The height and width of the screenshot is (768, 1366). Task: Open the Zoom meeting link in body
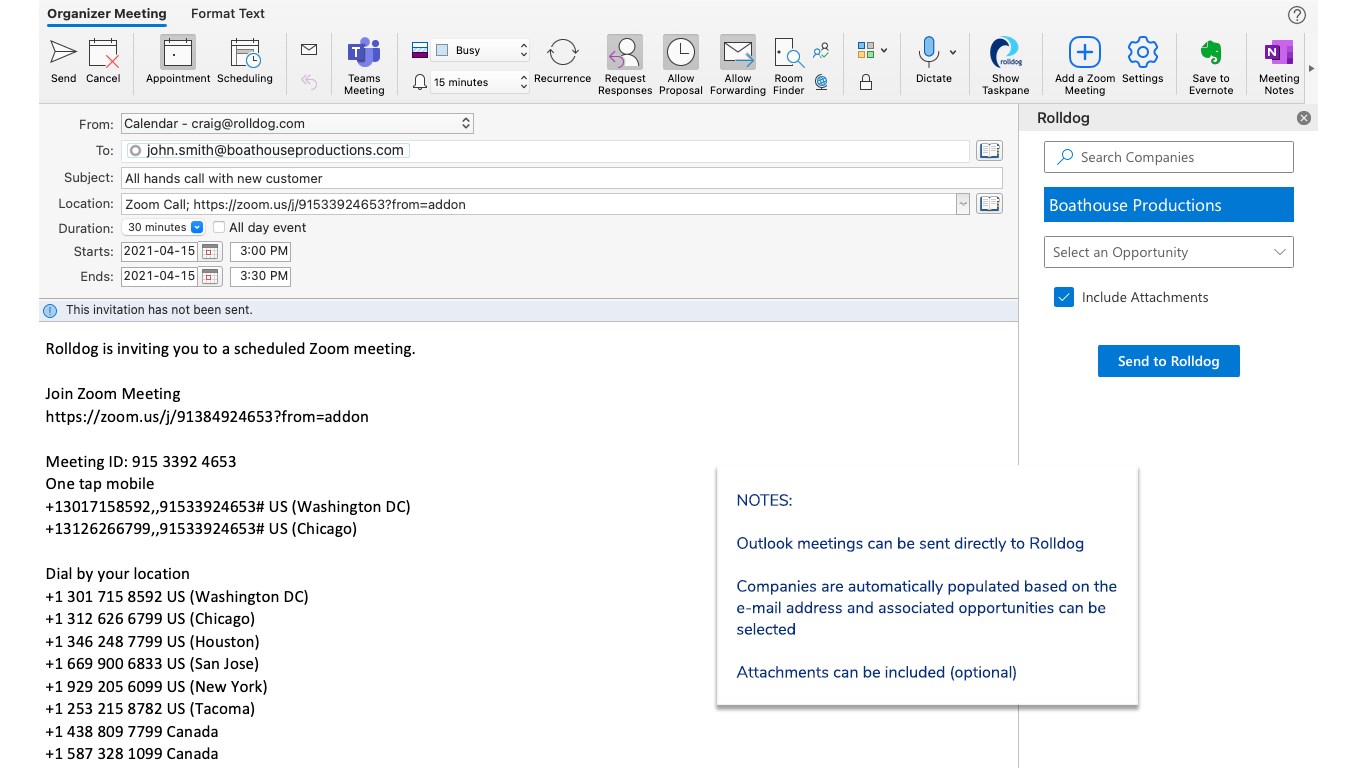(207, 417)
